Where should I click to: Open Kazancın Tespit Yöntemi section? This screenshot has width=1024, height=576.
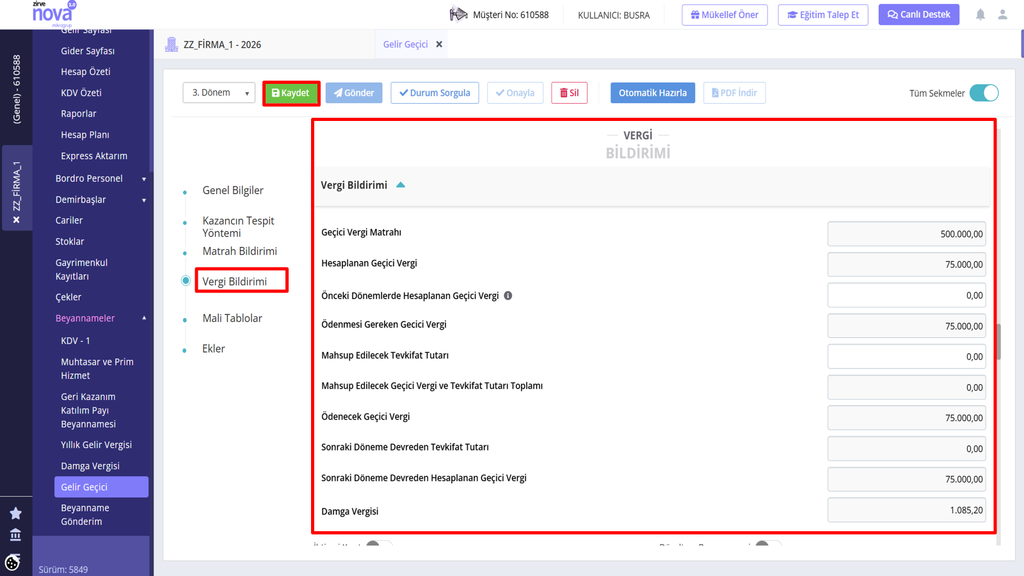click(x=238, y=227)
